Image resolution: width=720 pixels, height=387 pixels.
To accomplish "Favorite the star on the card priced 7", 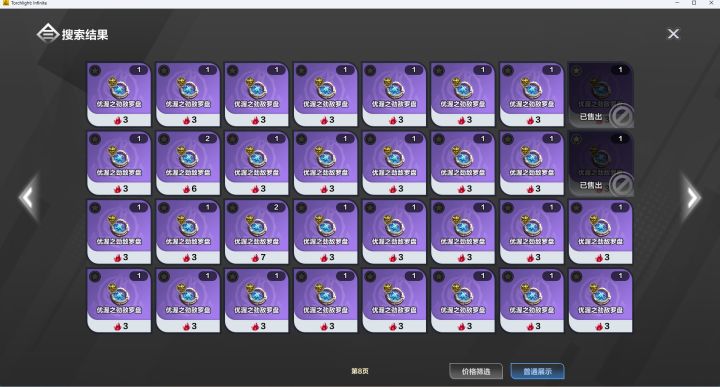I will (233, 208).
